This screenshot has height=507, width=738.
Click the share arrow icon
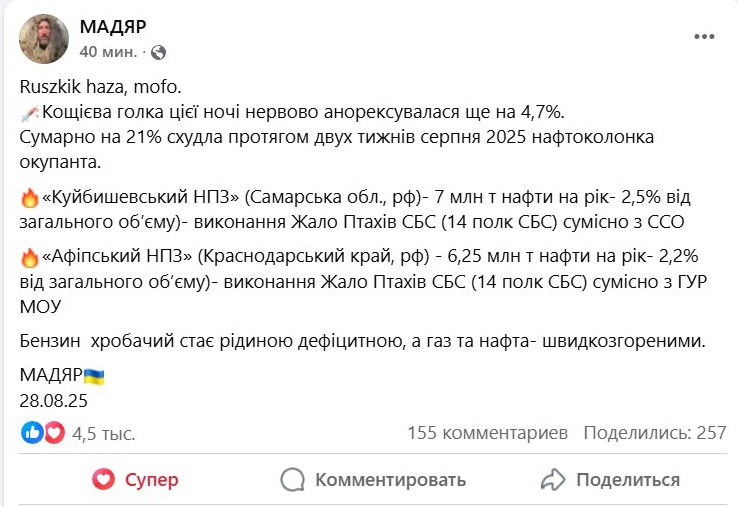point(553,479)
